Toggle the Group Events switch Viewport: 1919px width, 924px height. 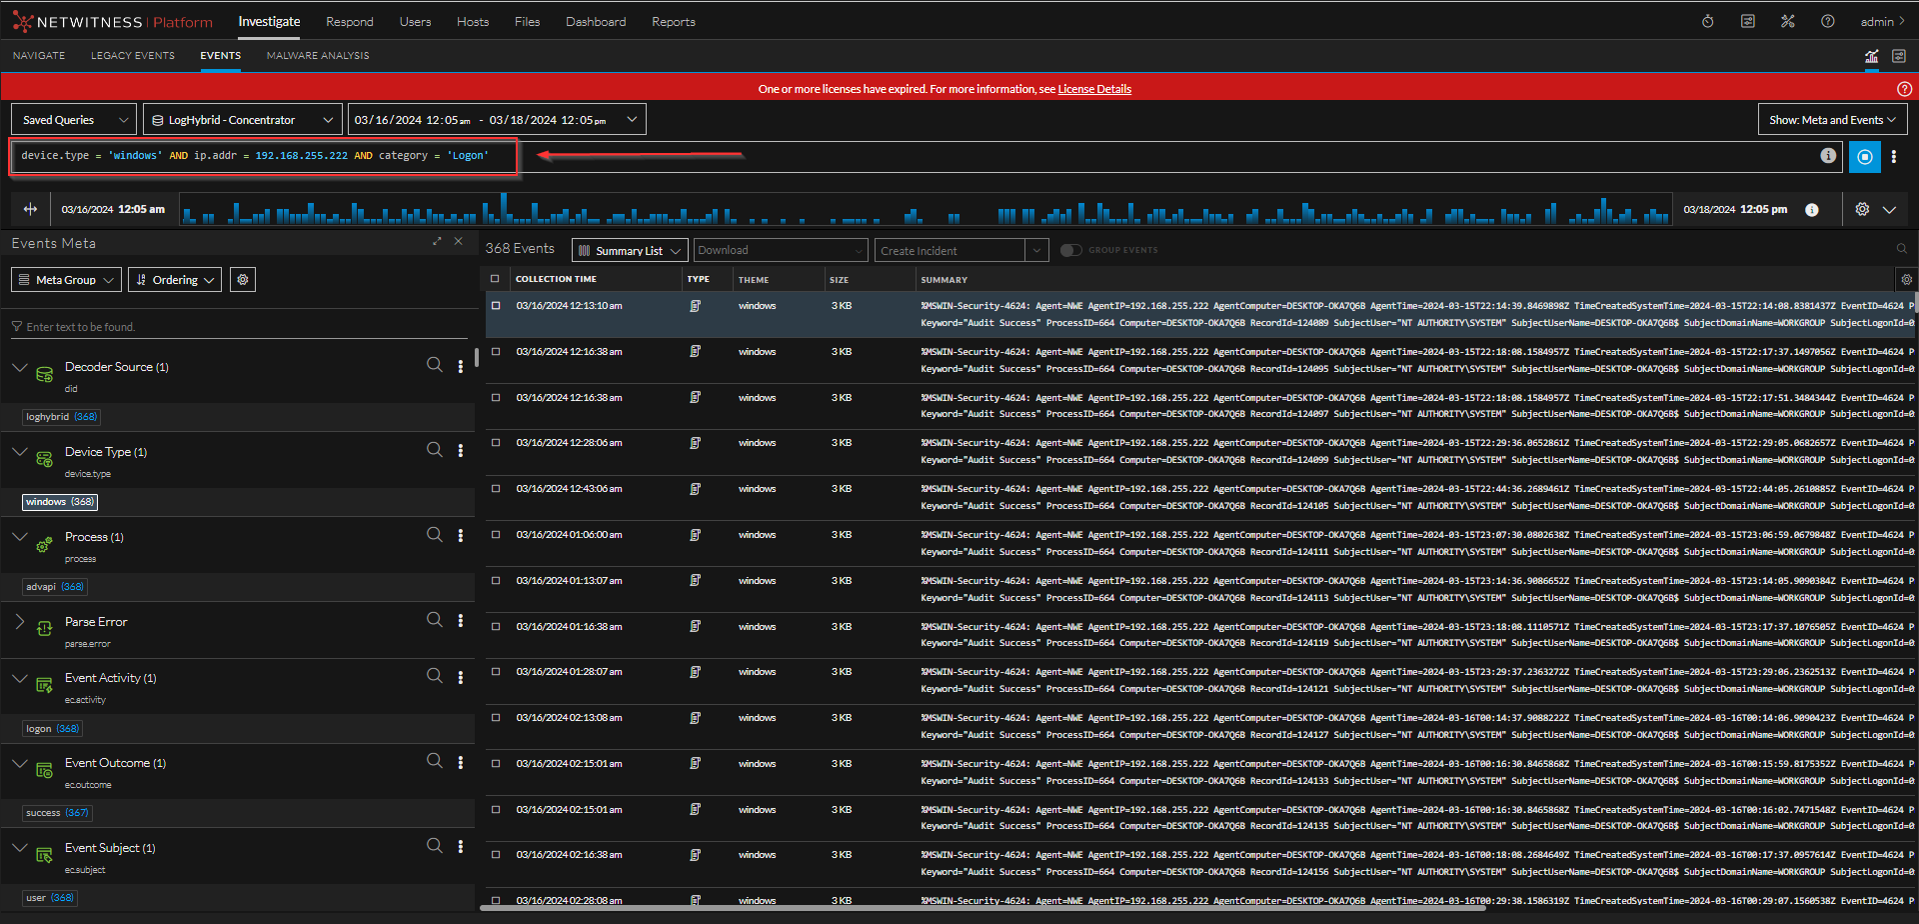(1071, 250)
